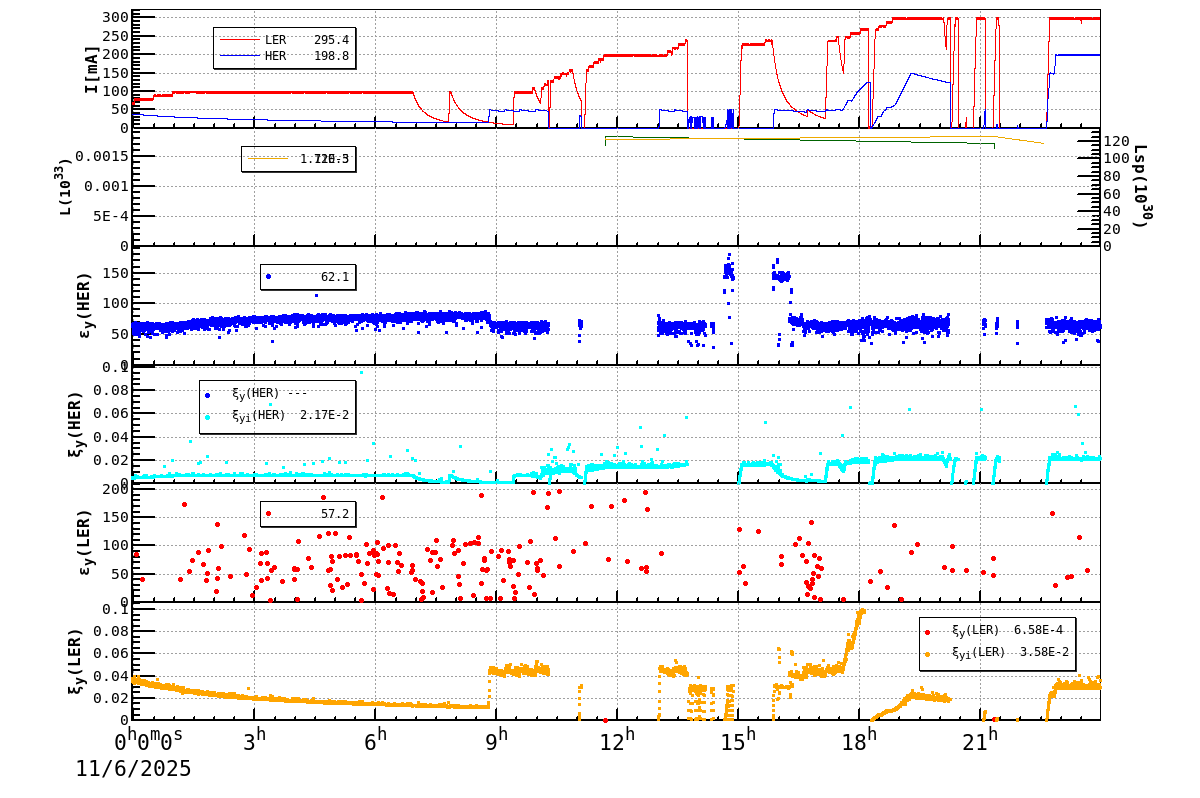
Task: Click the εy(HER) axis label
Action: [x=84, y=304]
